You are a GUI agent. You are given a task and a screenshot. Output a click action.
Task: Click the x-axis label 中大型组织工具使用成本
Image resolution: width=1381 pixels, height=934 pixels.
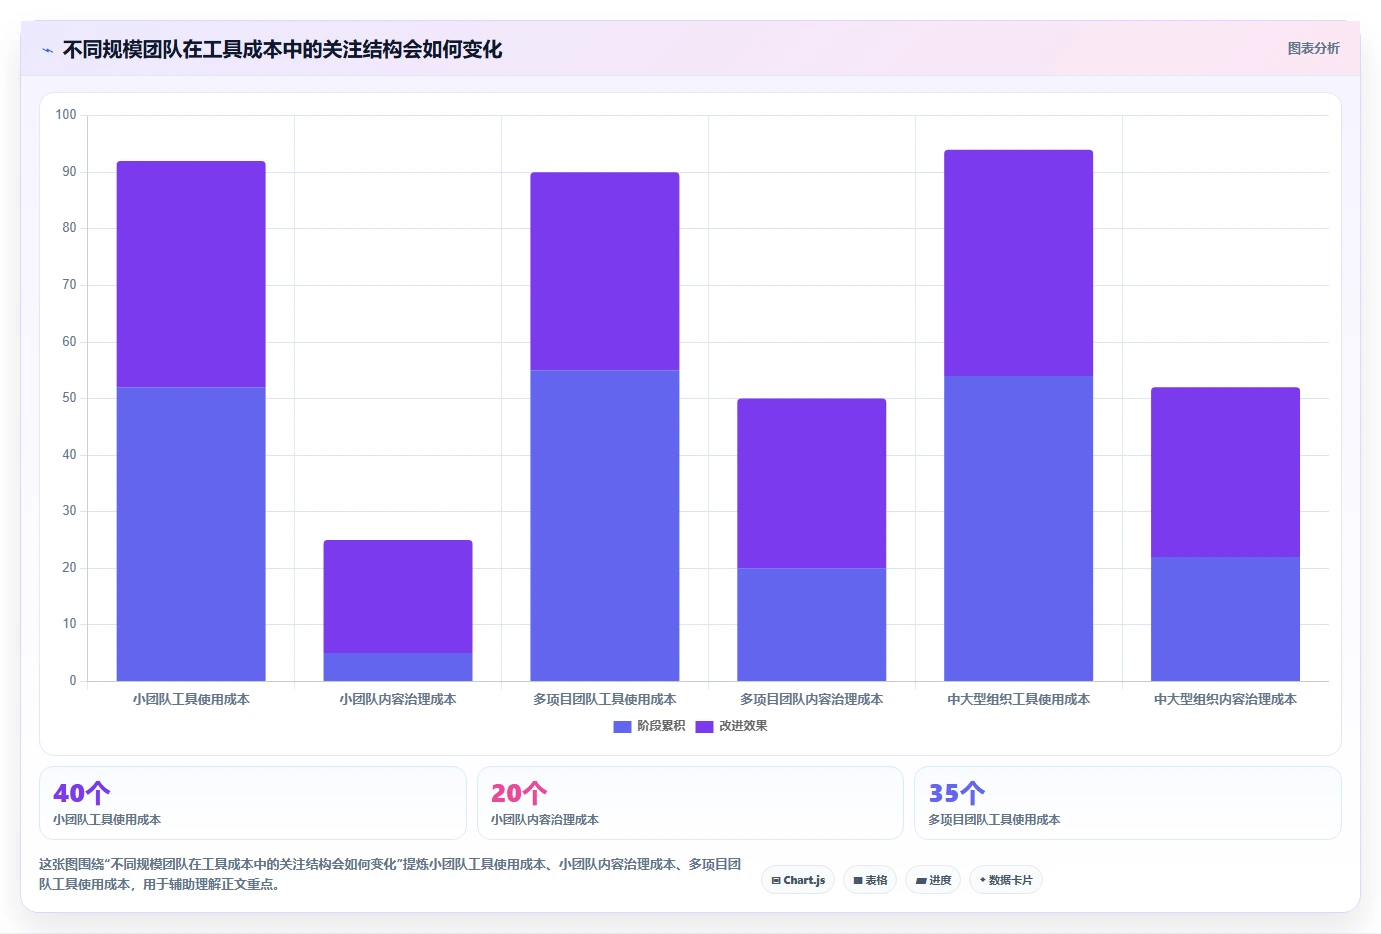pos(1019,700)
